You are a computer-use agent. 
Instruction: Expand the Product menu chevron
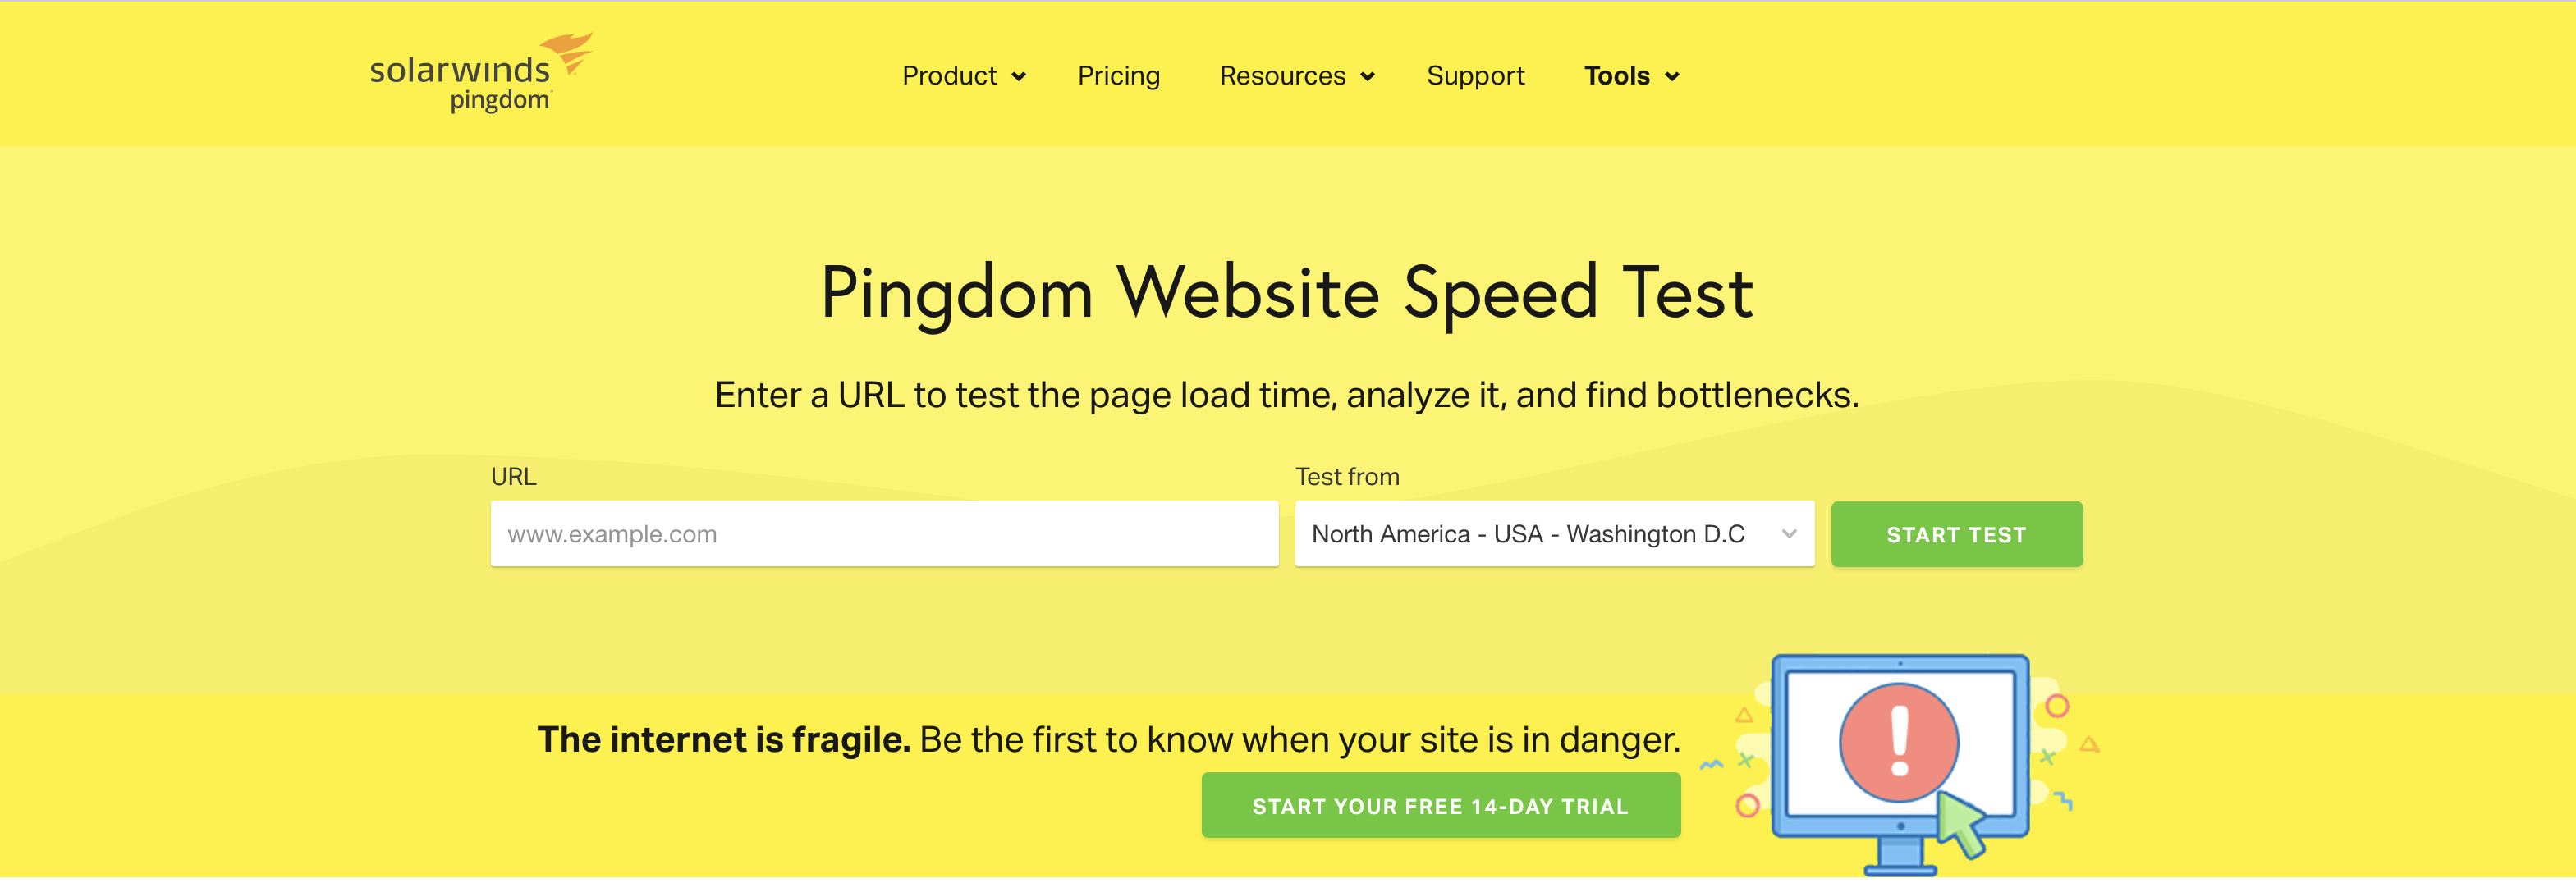(x=1019, y=77)
